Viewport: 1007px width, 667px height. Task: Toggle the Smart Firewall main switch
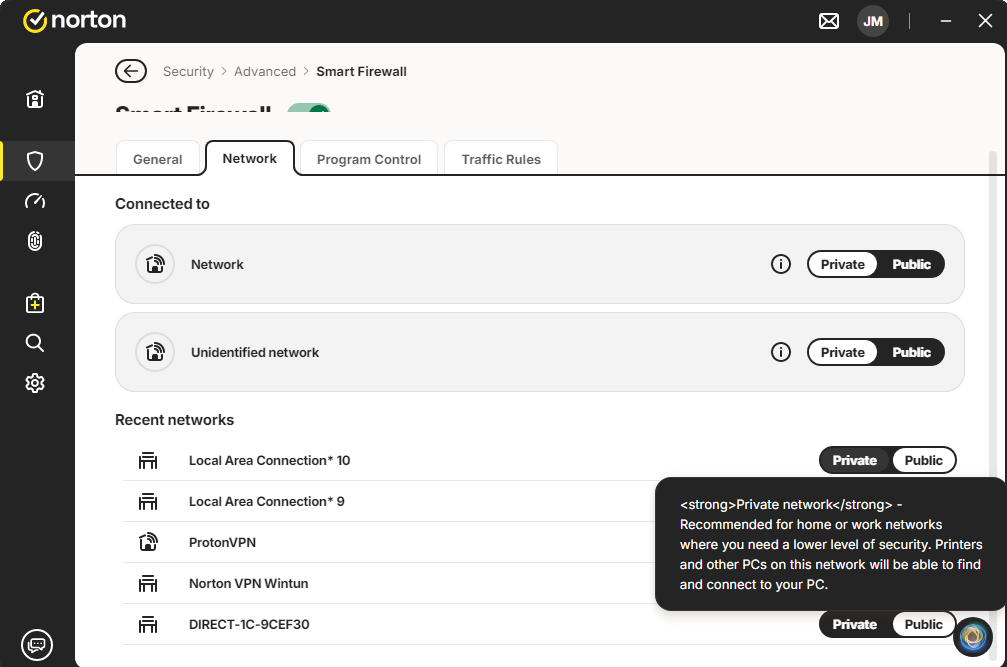click(309, 109)
